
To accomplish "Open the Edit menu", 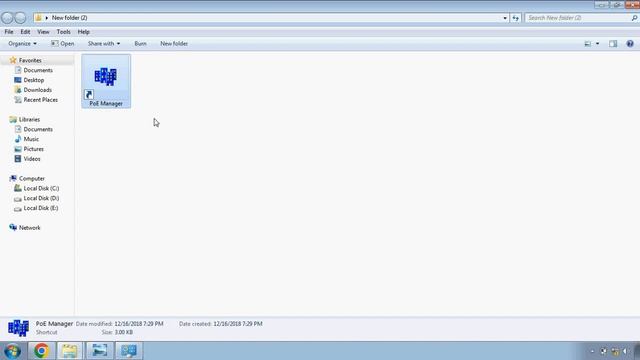I will pyautogui.click(x=25, y=32).
